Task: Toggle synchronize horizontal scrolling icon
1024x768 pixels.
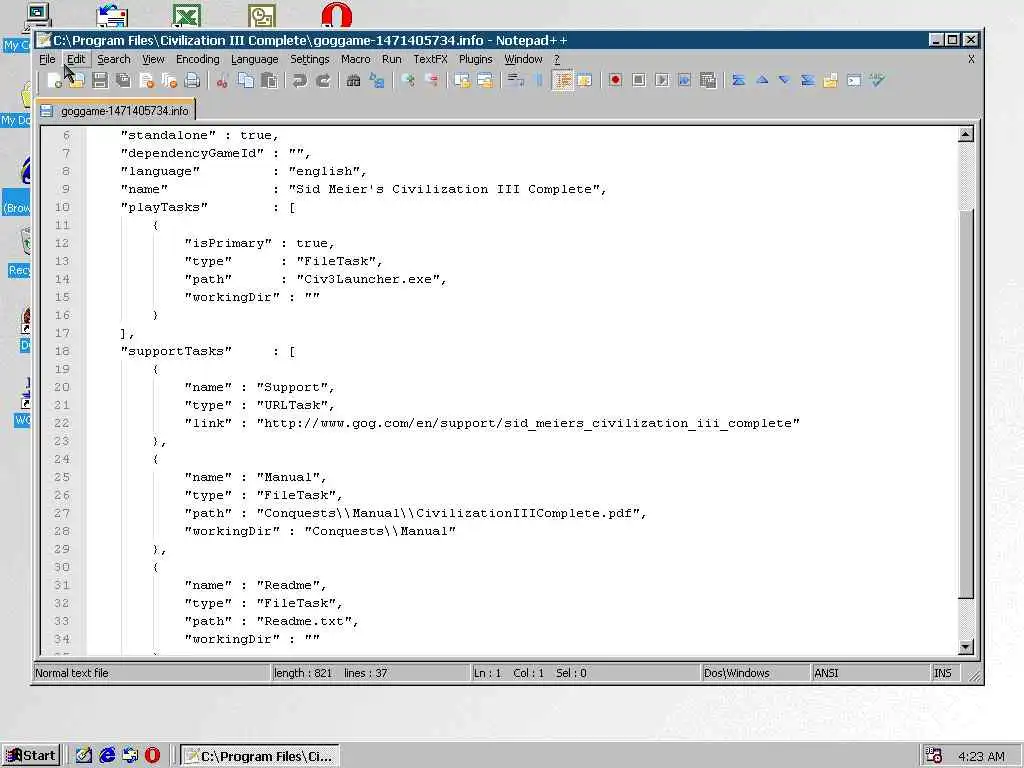Action: (x=485, y=80)
